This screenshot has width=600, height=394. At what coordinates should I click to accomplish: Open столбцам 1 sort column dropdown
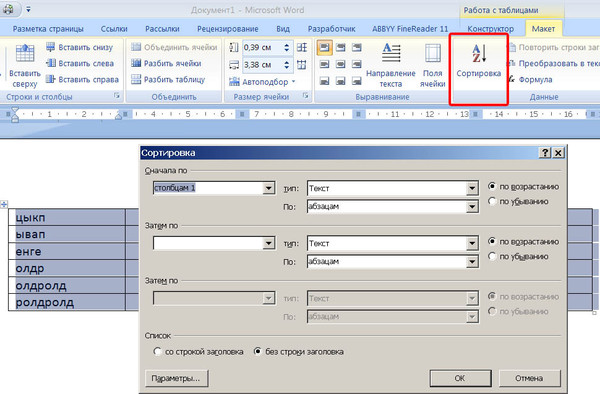[269, 188]
